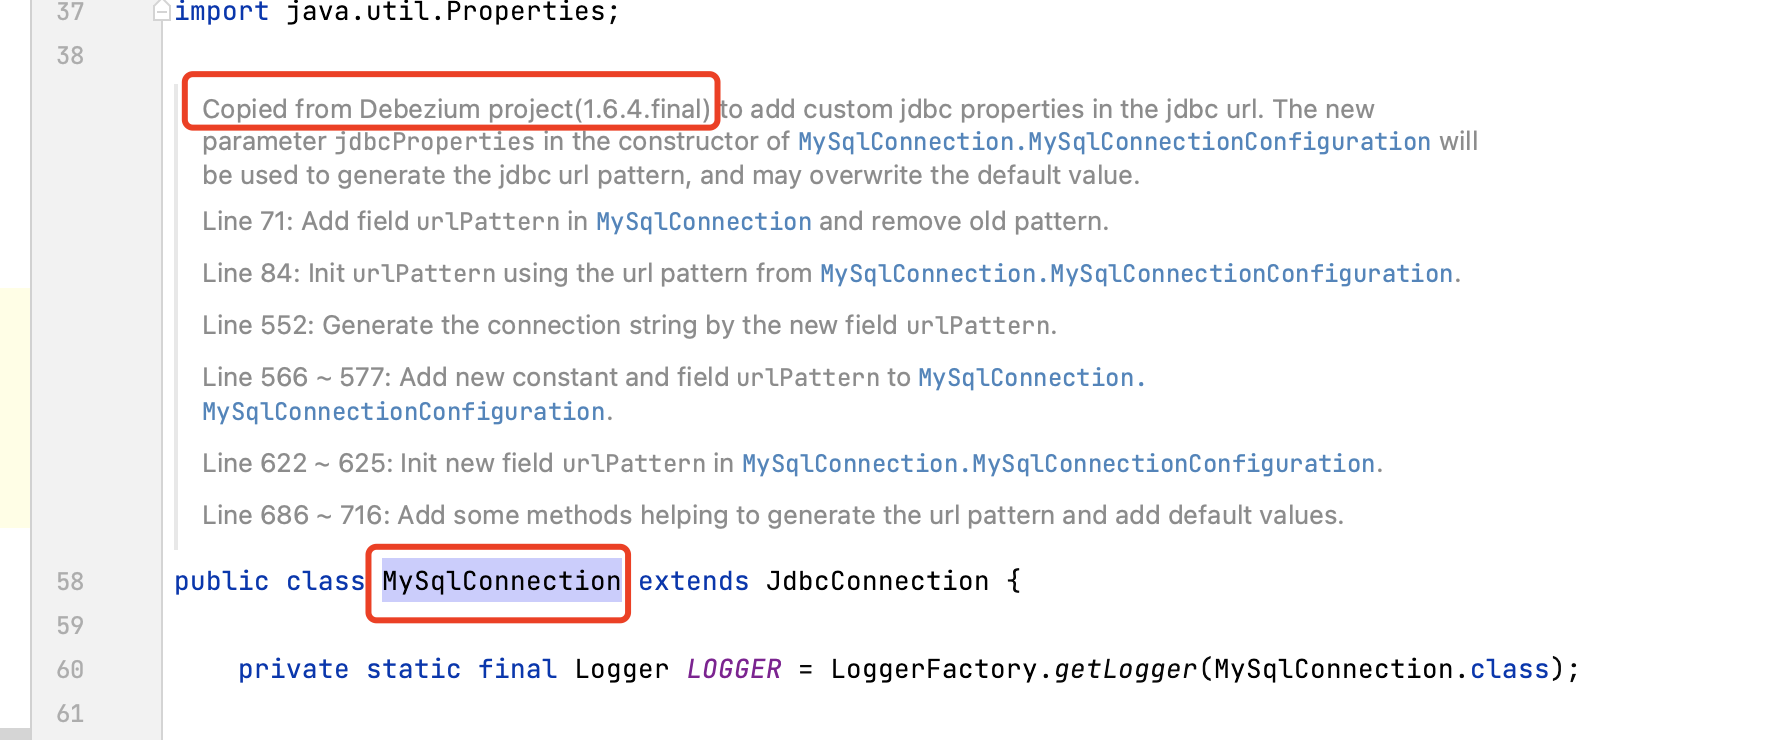The height and width of the screenshot is (740, 1784).
Task: Click the yellow change marker strip at left edge
Action: pyautogui.click(x=14, y=407)
